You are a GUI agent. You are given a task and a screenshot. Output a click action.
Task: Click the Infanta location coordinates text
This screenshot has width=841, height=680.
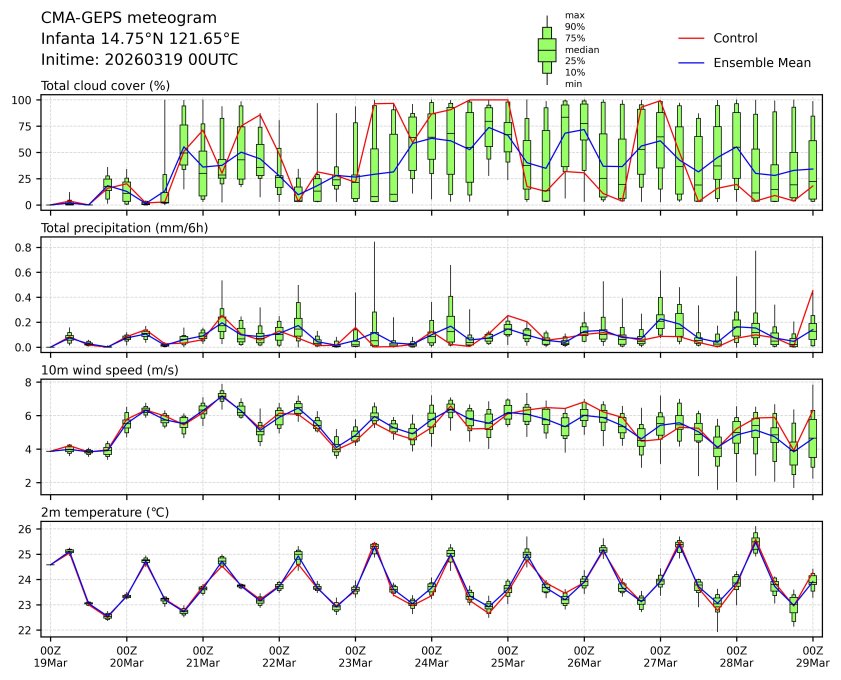point(140,39)
